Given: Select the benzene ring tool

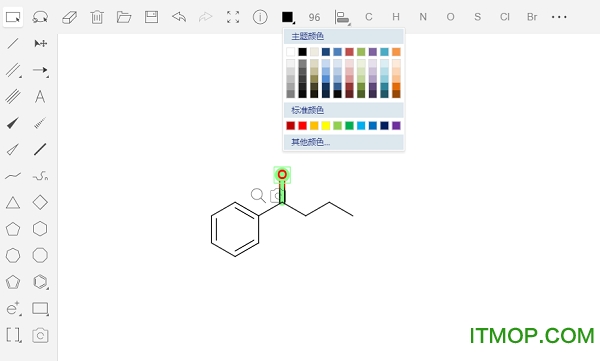Looking at the screenshot, I should point(40,282).
